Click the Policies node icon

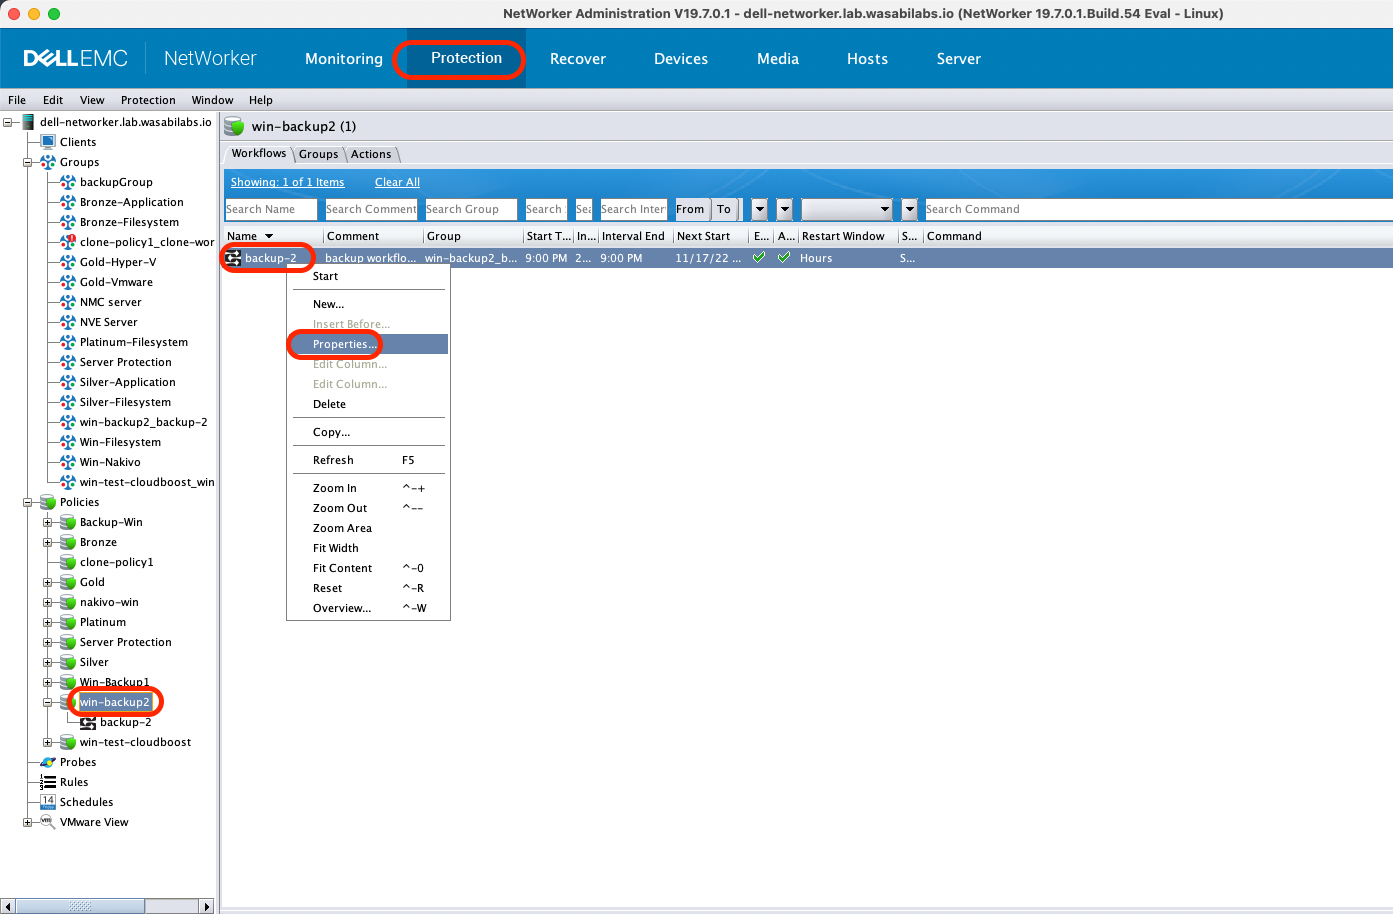(48, 502)
